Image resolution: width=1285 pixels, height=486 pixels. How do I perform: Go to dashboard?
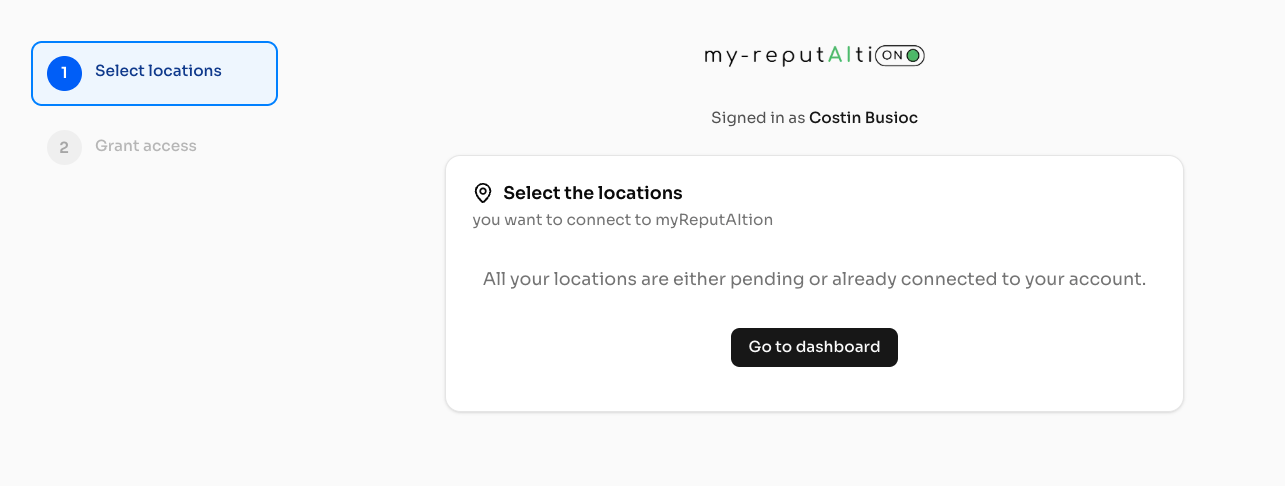coord(814,347)
